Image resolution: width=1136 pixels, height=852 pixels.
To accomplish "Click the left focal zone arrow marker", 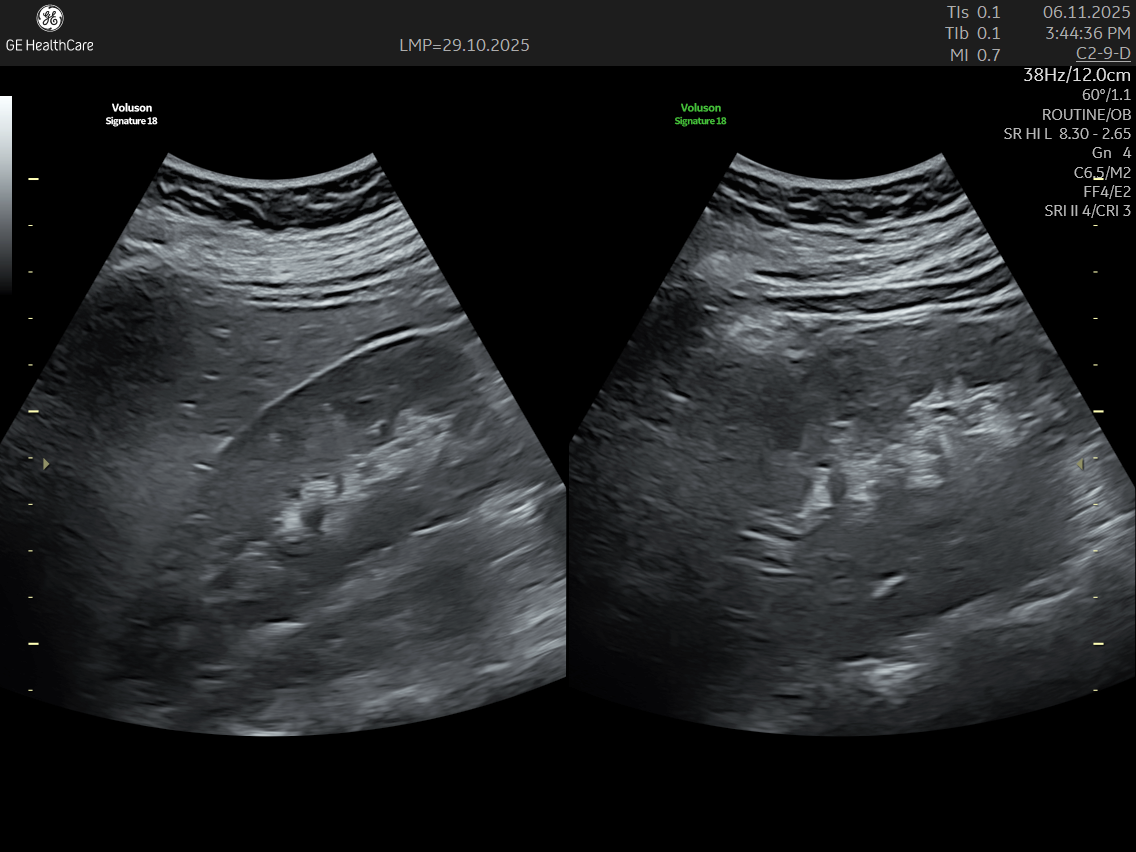I will 45,464.
